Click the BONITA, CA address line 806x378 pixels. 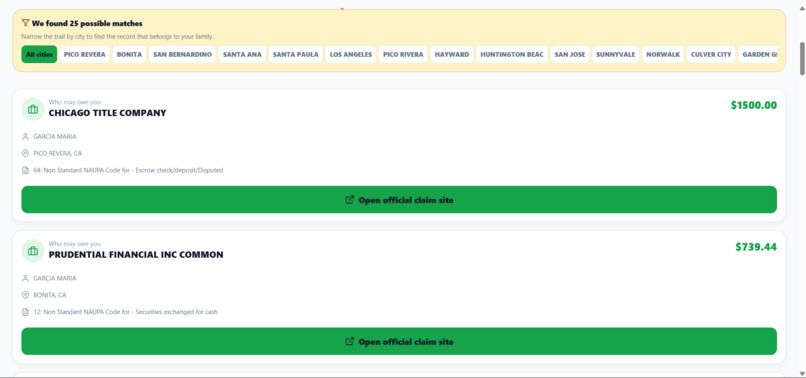click(50, 295)
